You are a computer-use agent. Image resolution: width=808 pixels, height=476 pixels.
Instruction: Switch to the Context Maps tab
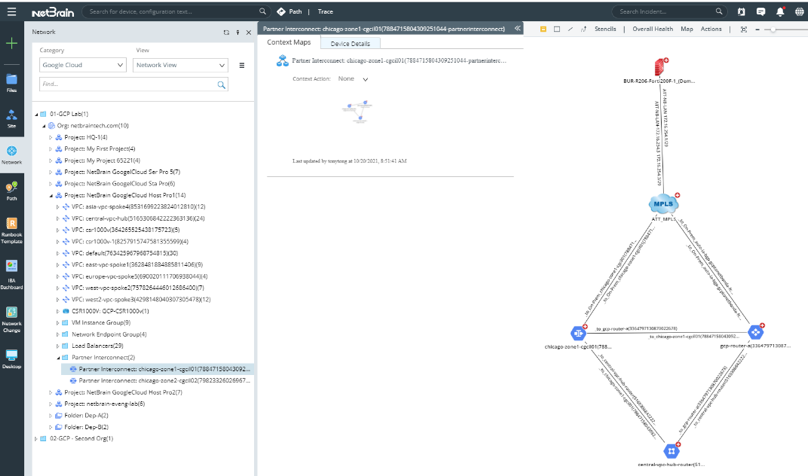289,42
